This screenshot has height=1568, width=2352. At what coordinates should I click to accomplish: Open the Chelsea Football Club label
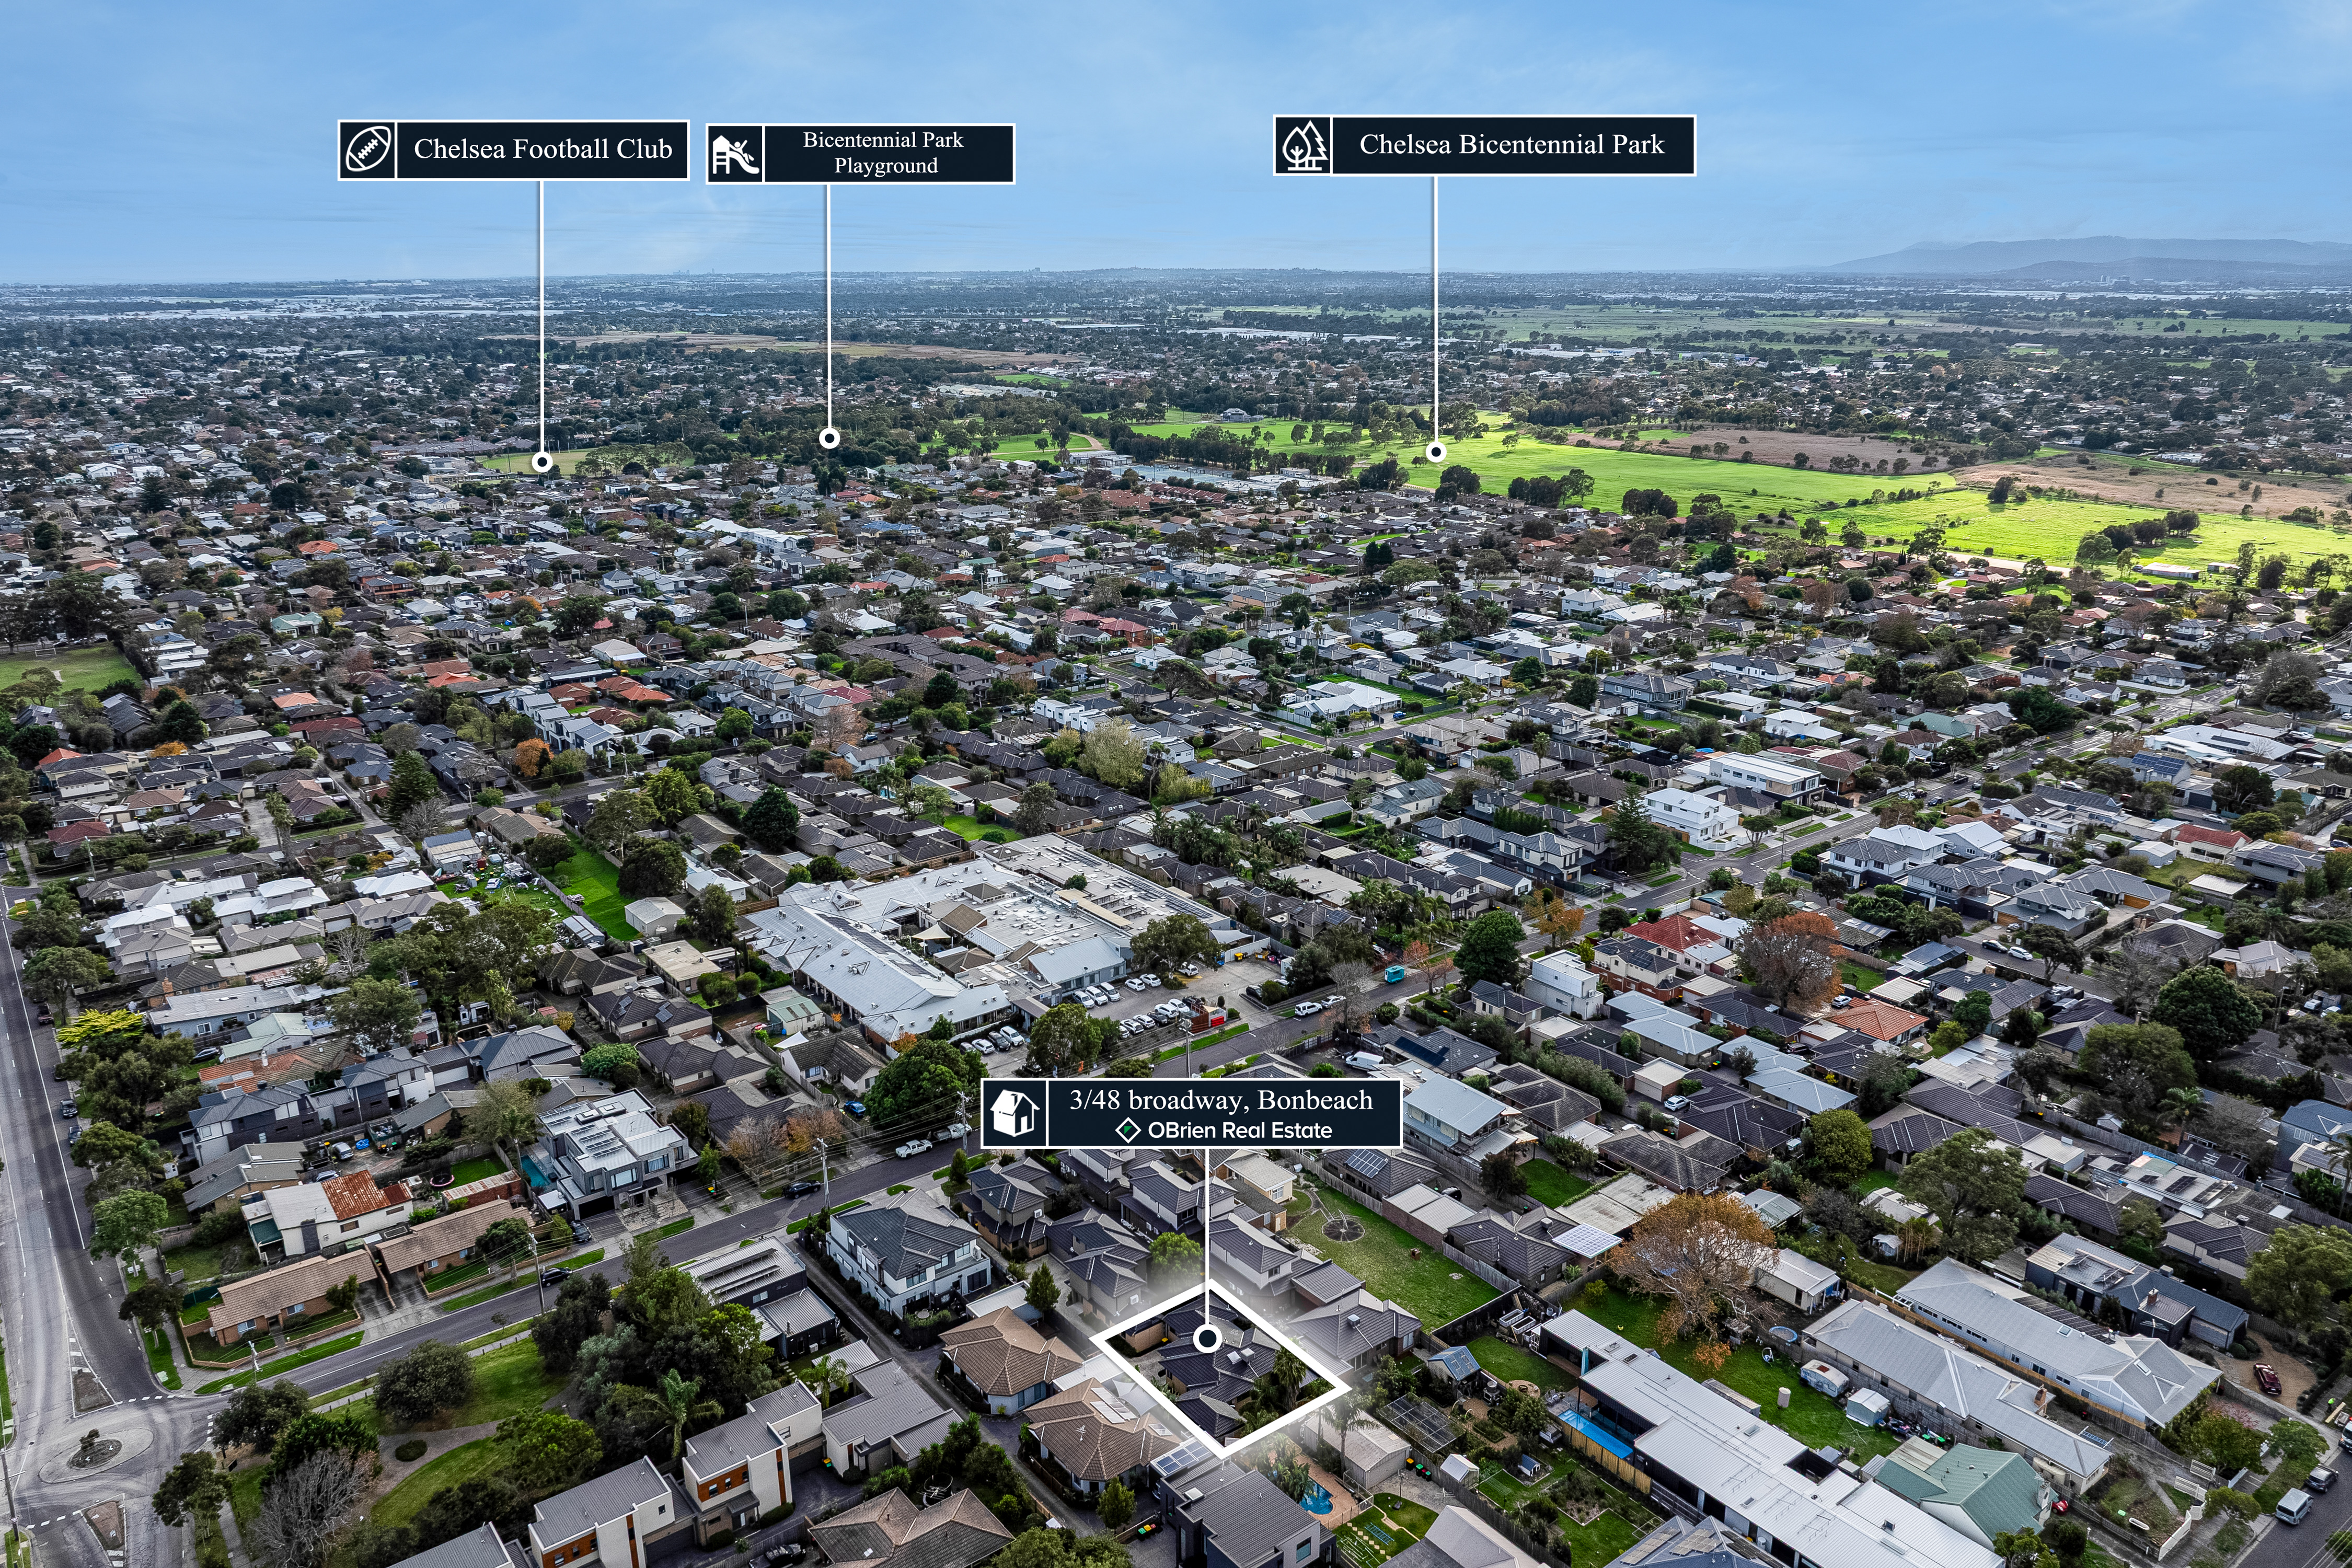[543, 150]
